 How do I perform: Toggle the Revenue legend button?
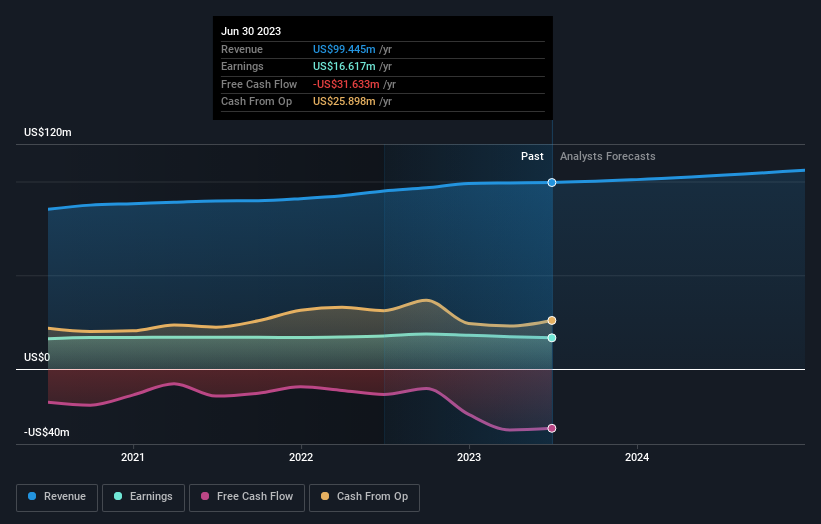(57, 497)
